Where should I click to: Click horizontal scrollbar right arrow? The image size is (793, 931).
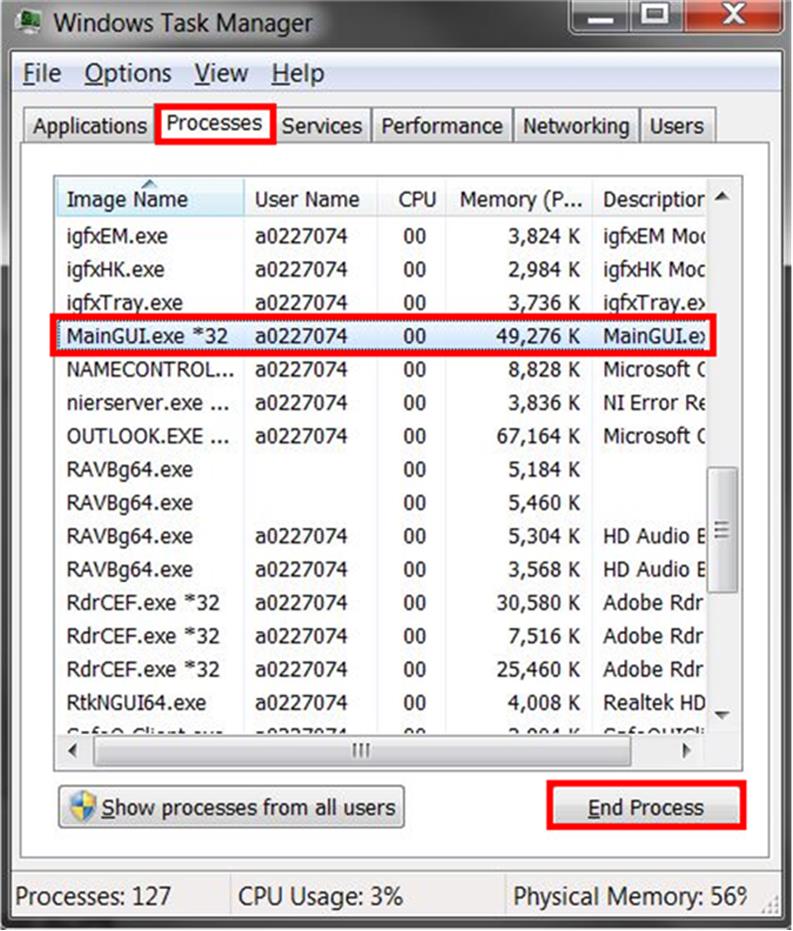point(687,749)
